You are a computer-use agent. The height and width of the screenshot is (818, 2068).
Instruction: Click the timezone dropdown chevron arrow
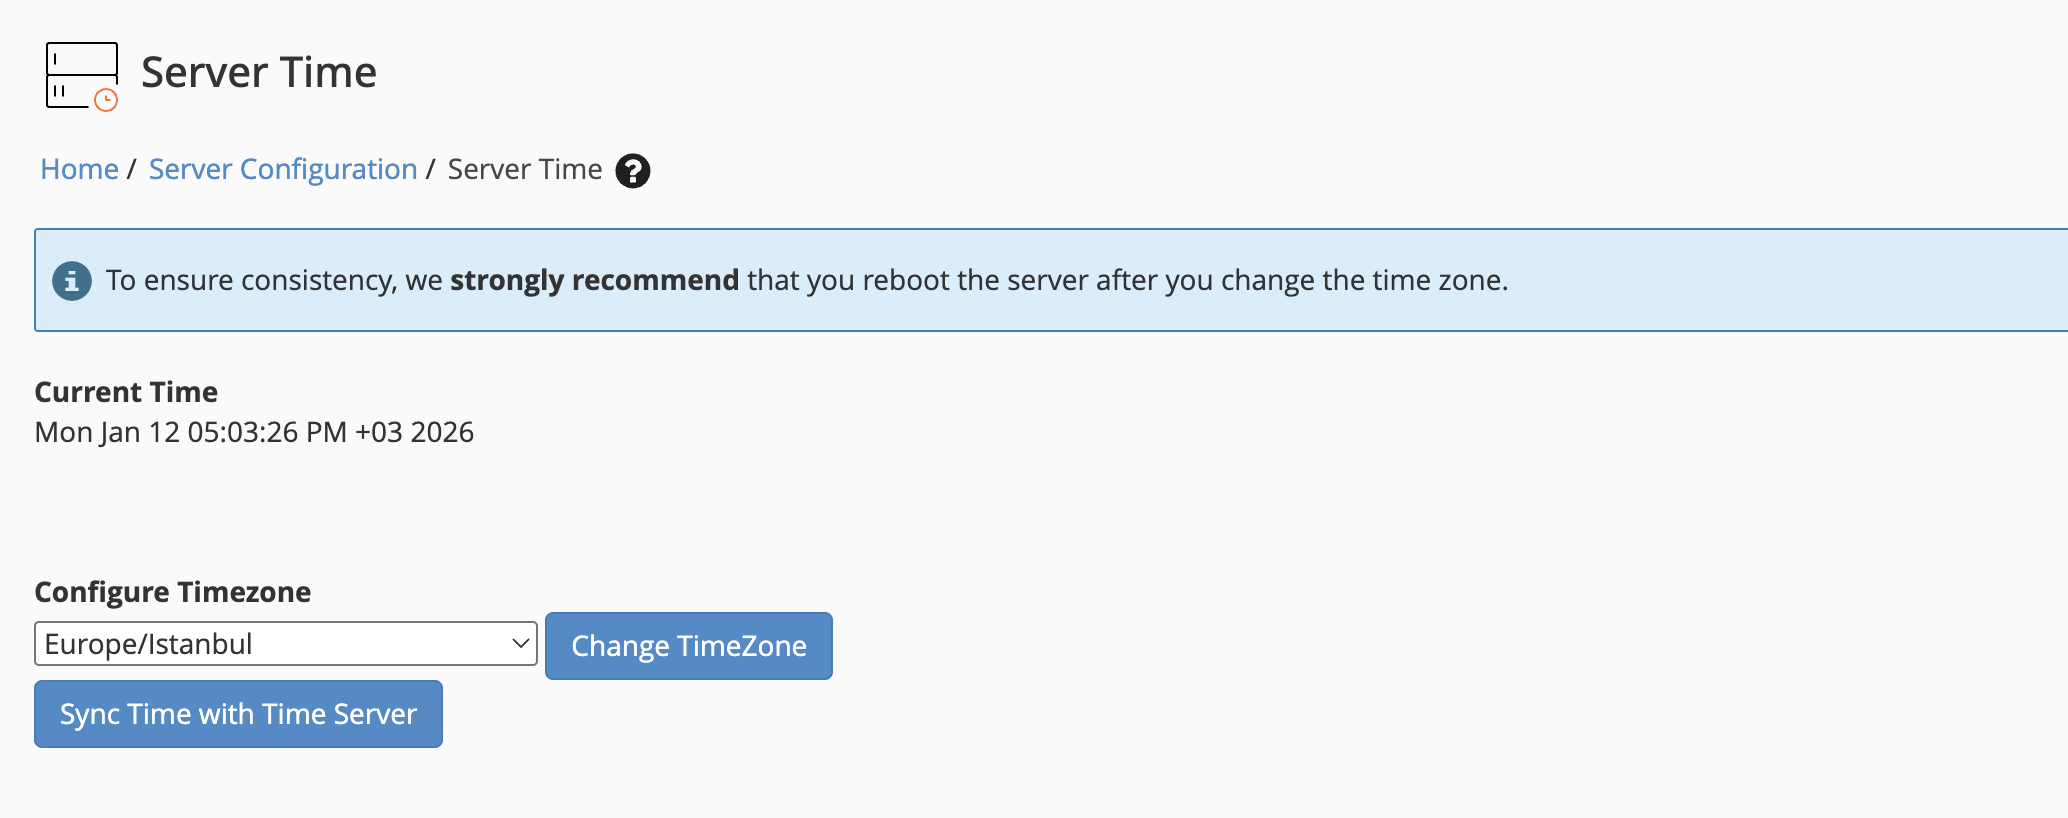coord(520,643)
